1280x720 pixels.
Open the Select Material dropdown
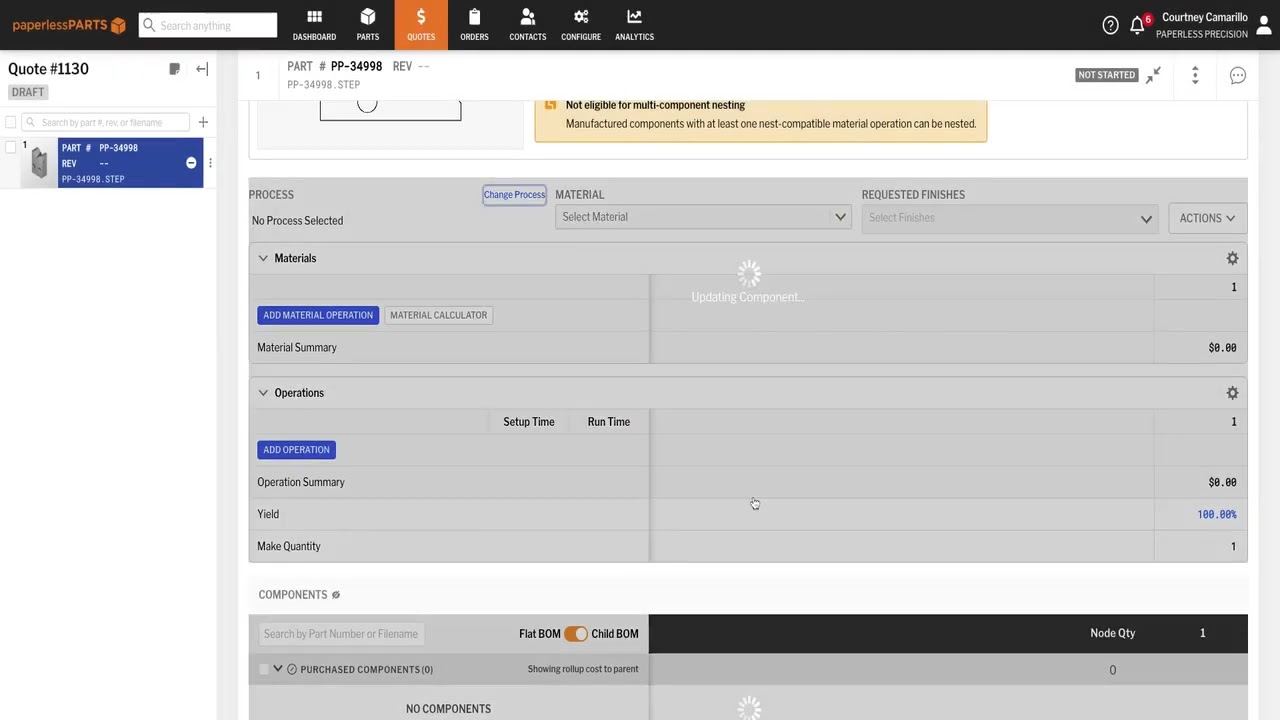pos(703,217)
